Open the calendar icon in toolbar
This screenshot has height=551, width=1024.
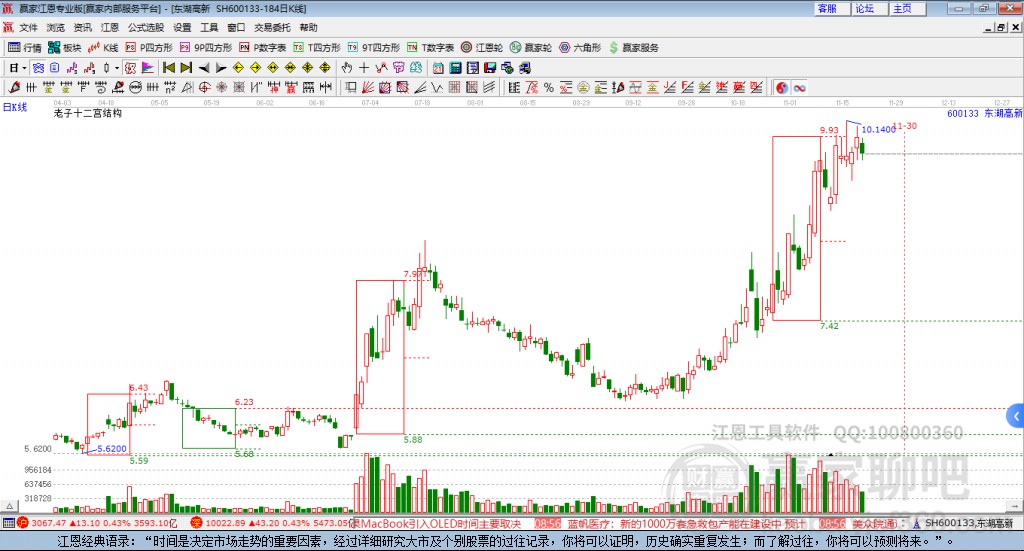[x=438, y=68]
